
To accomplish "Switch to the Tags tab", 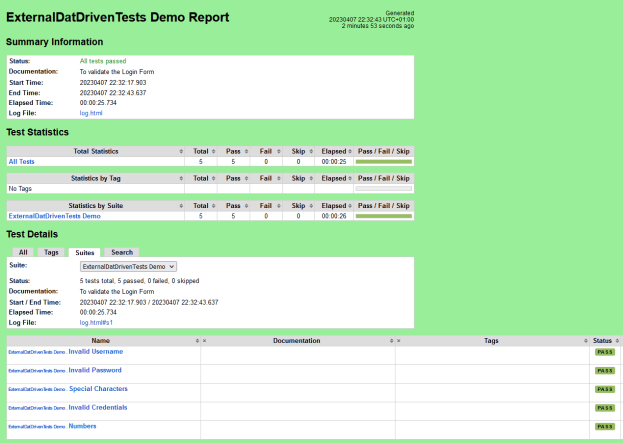I will pos(52,252).
